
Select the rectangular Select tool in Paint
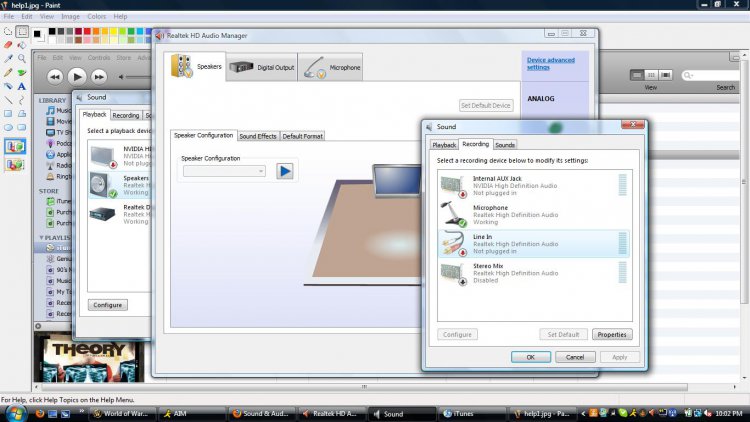click(22, 32)
